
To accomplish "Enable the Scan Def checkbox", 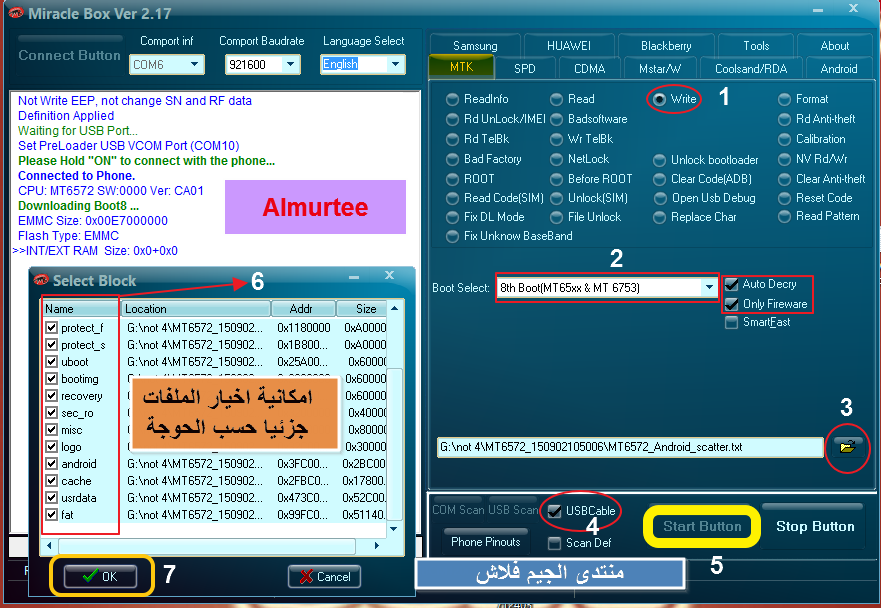I will pos(555,543).
